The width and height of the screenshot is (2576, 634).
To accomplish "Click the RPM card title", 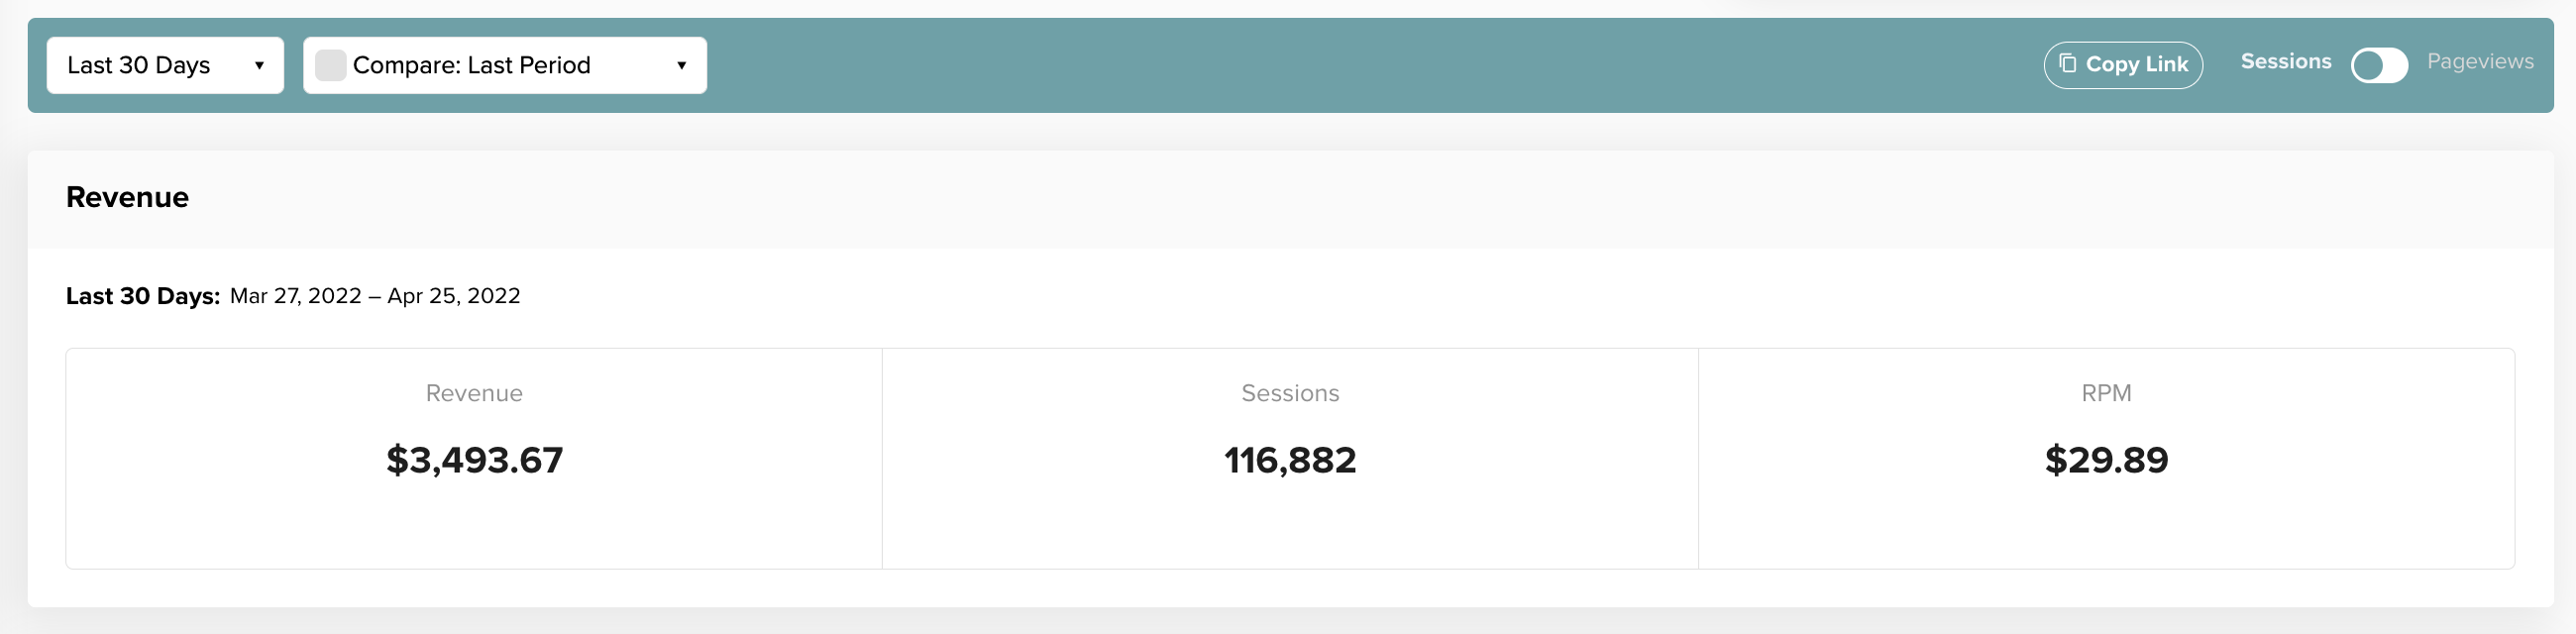I will pyautogui.click(x=2106, y=393).
